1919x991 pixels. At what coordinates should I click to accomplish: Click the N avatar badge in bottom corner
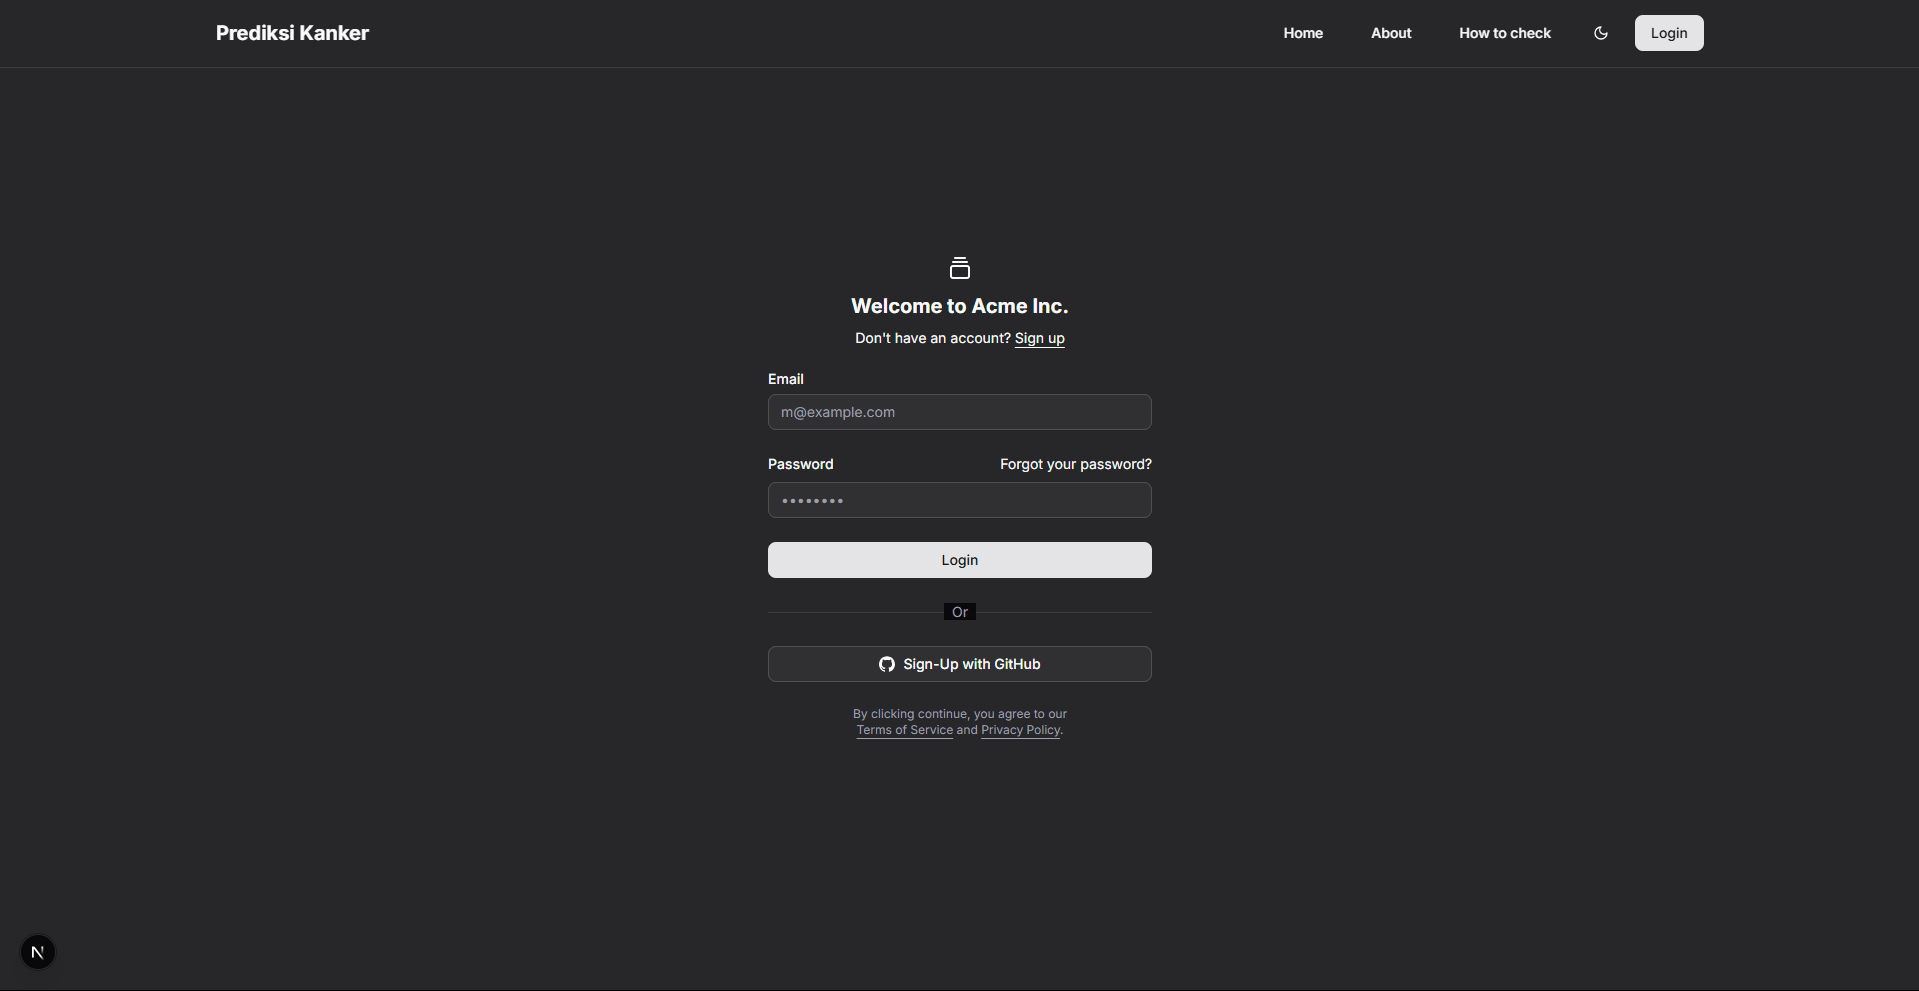[37, 951]
